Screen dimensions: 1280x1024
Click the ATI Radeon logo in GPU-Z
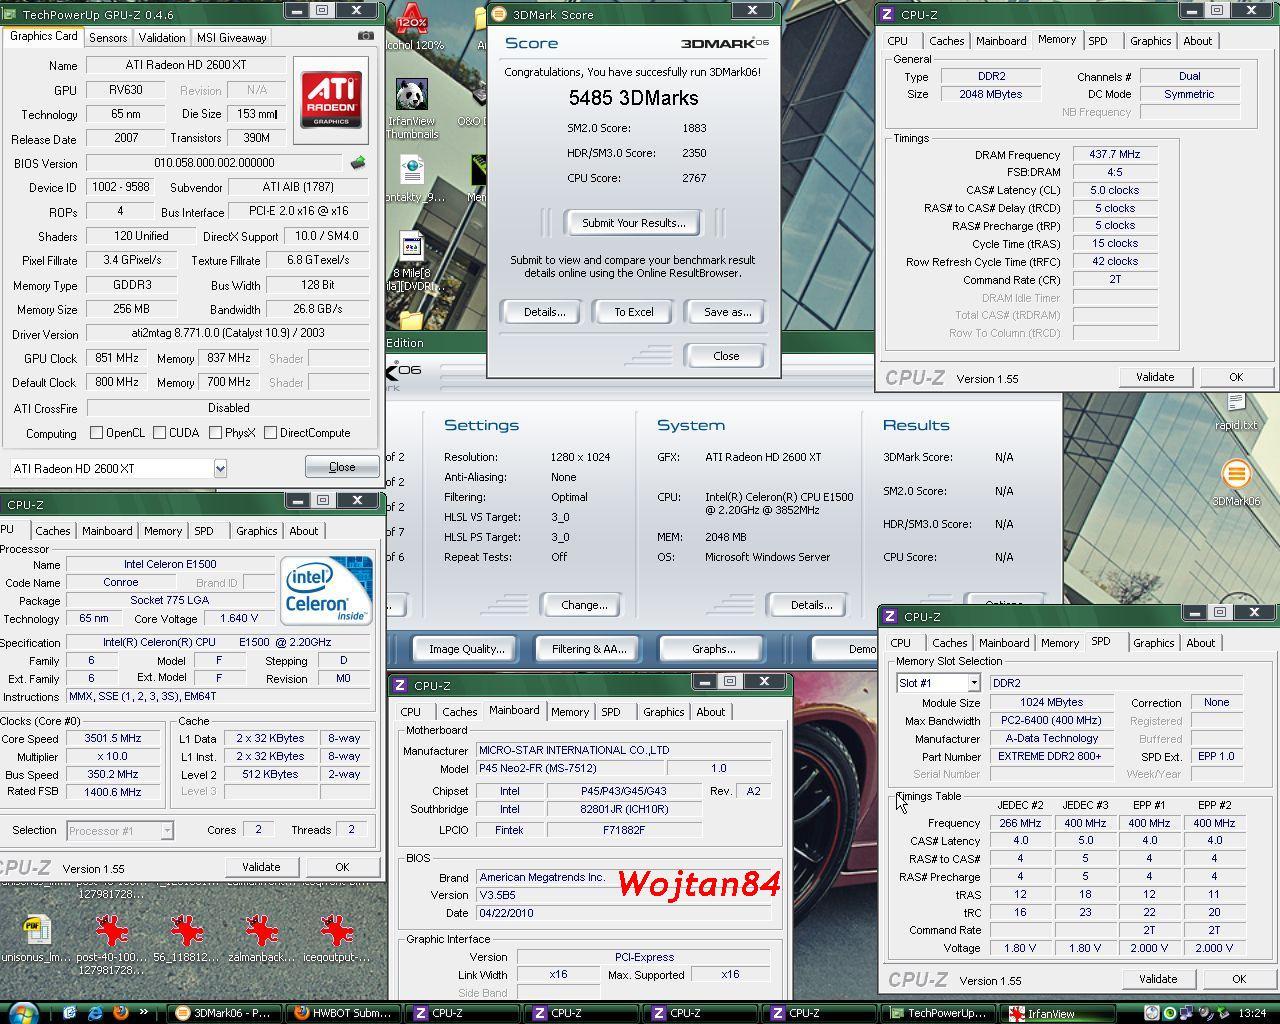tap(331, 100)
